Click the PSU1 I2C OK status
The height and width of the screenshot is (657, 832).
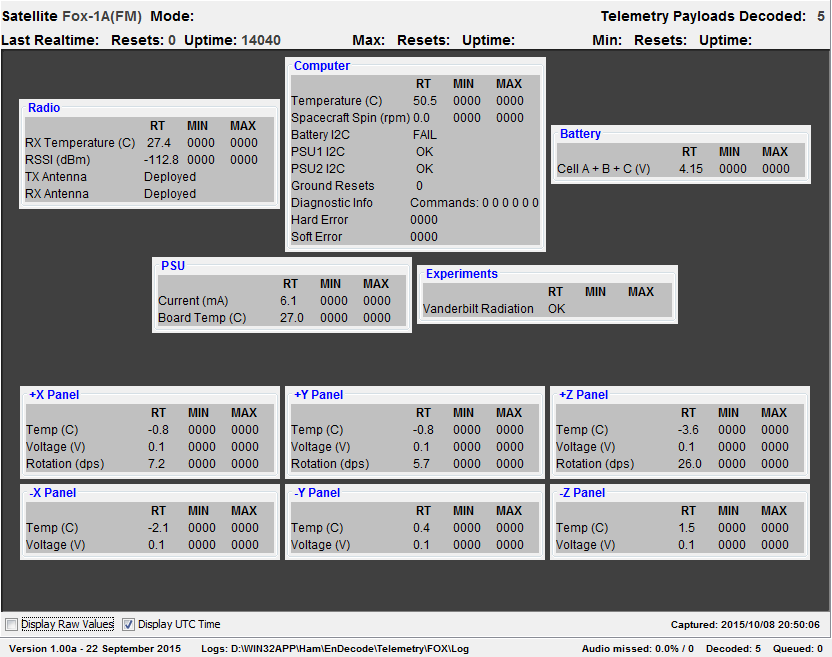(x=424, y=152)
